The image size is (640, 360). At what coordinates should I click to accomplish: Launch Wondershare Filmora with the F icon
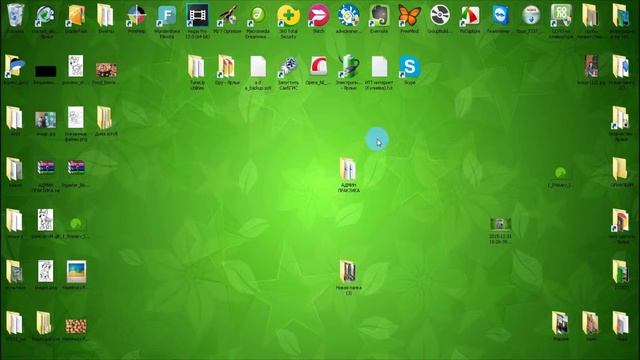pyautogui.click(x=167, y=16)
